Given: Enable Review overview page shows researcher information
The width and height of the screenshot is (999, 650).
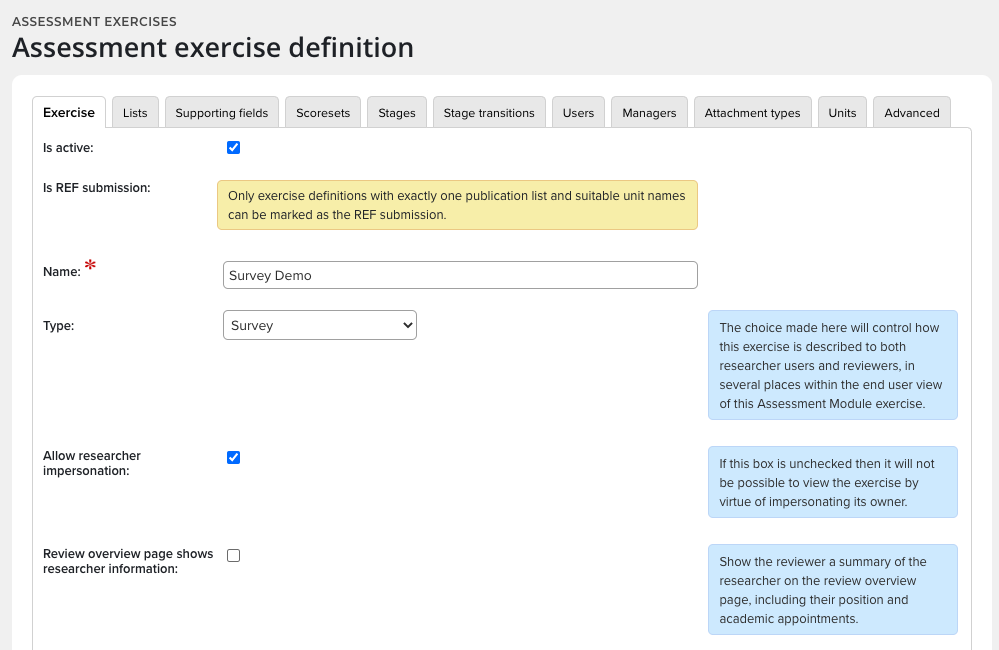Looking at the screenshot, I should (234, 556).
